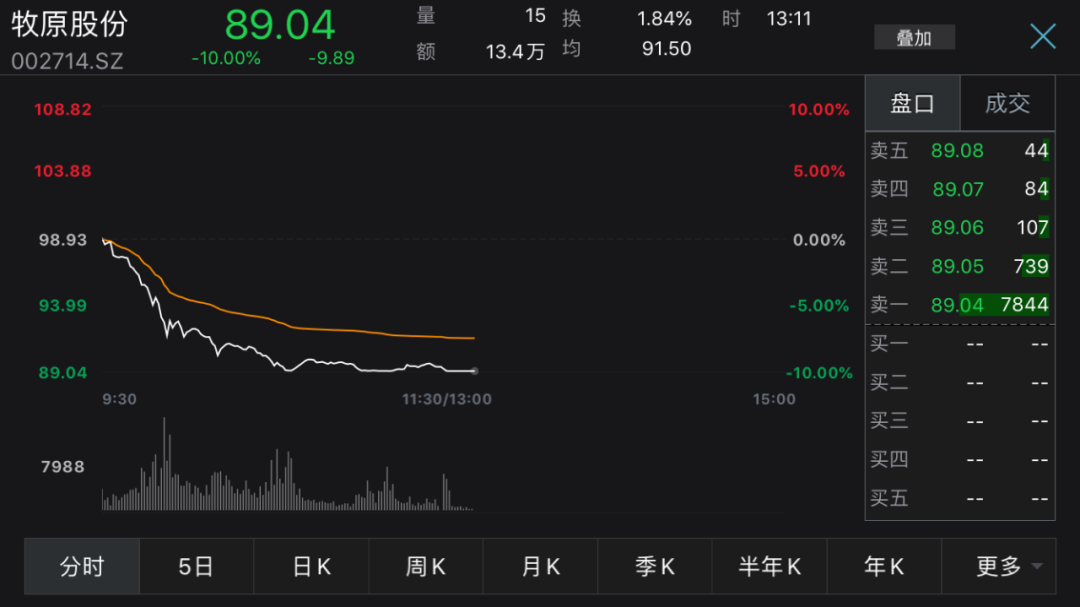This screenshot has width=1080, height=607.
Task: Click the 5.00% right axis label
Action: click(x=819, y=171)
